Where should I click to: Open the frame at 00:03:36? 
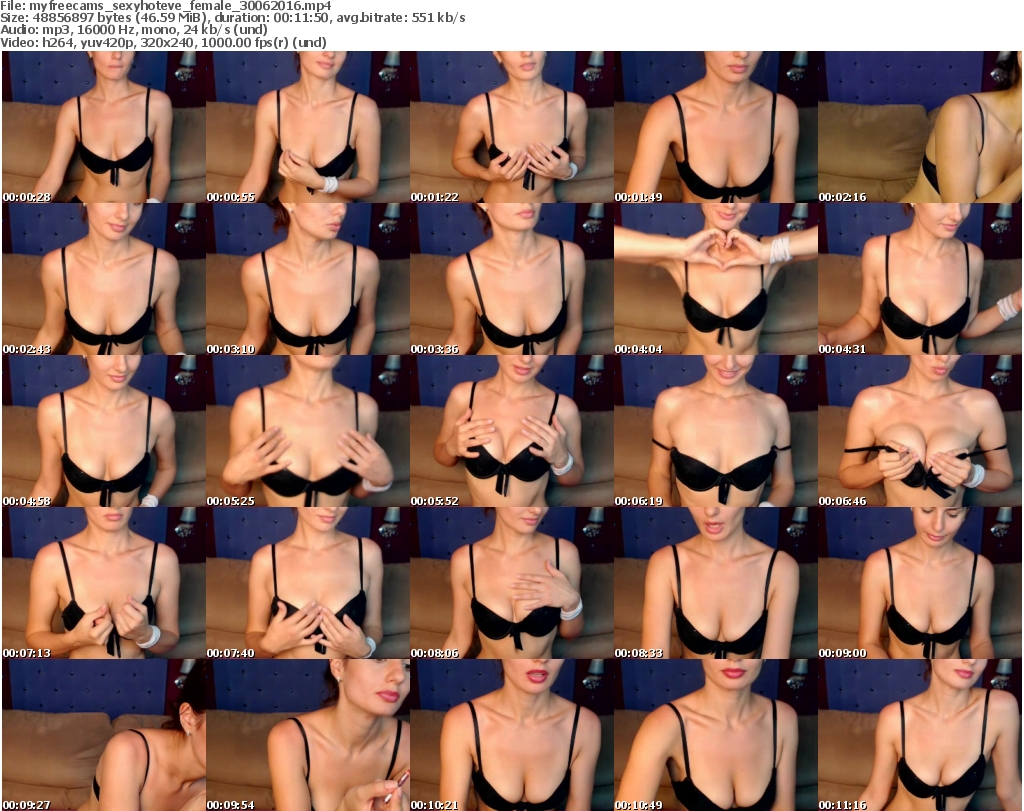pos(511,279)
